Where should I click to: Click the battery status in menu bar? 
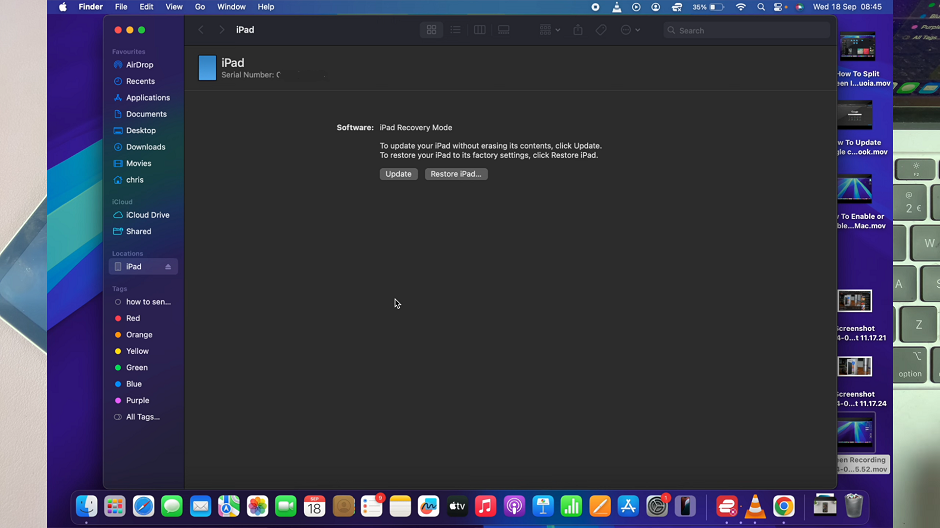point(708,7)
